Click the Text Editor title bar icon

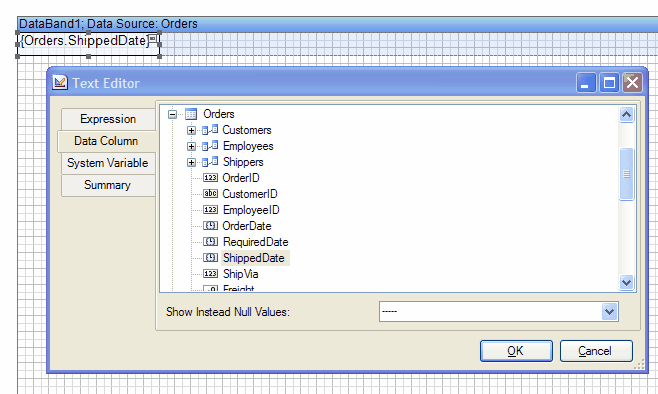[60, 82]
